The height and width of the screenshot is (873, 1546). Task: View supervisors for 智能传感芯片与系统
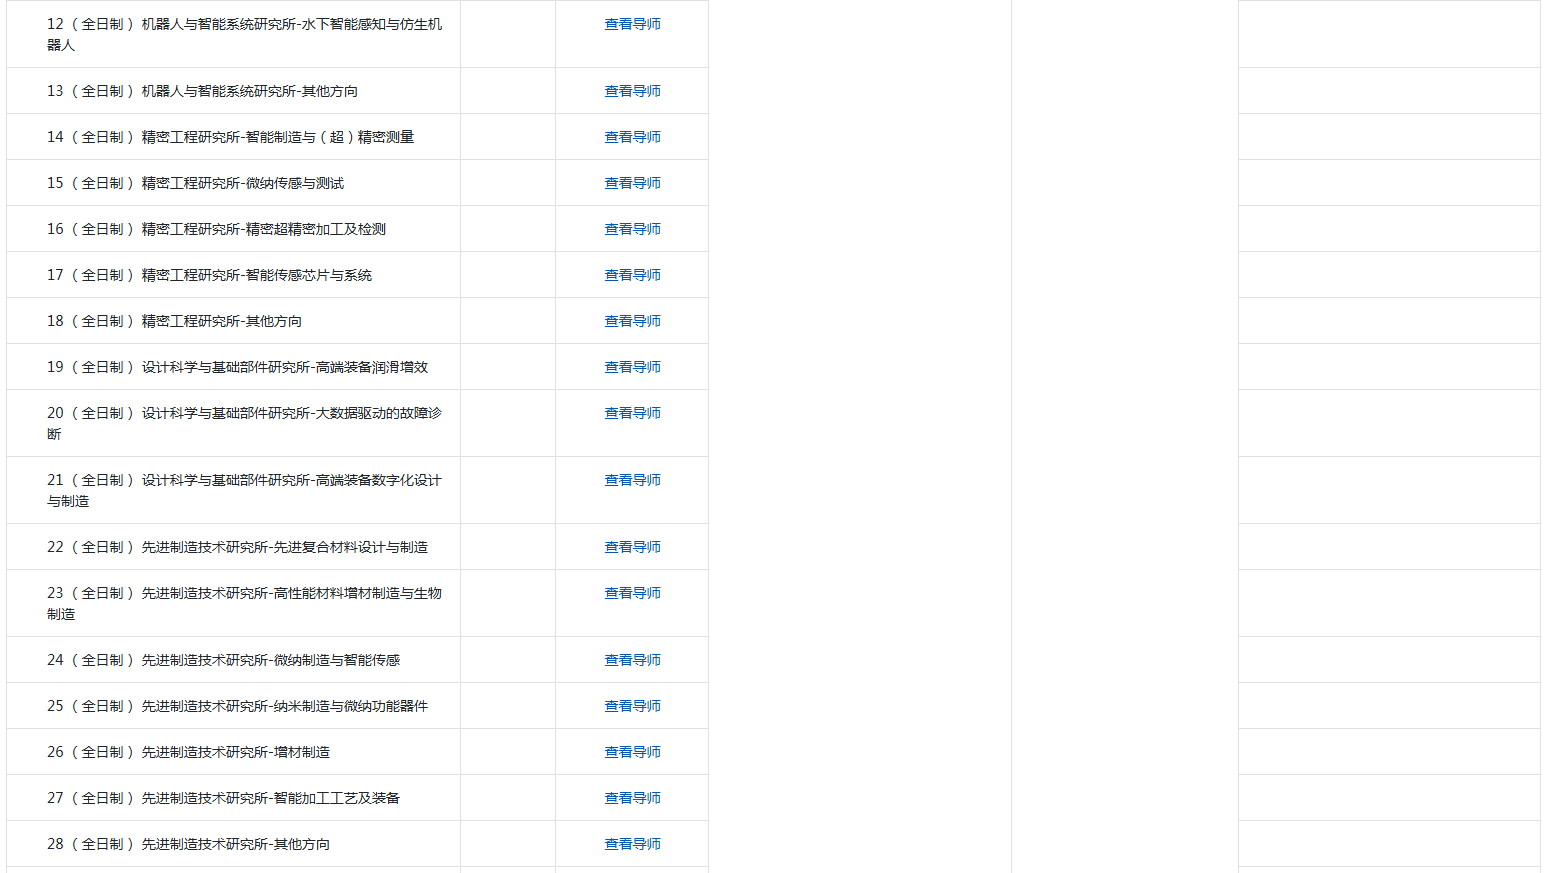[631, 275]
